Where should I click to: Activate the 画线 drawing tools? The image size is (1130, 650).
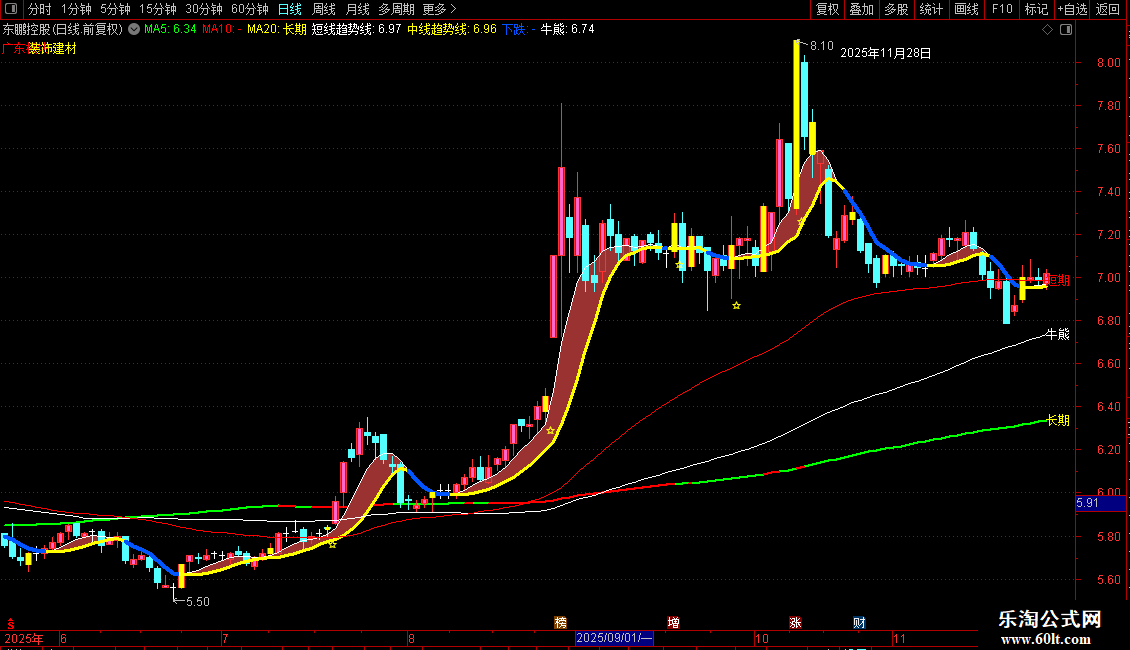tap(966, 9)
